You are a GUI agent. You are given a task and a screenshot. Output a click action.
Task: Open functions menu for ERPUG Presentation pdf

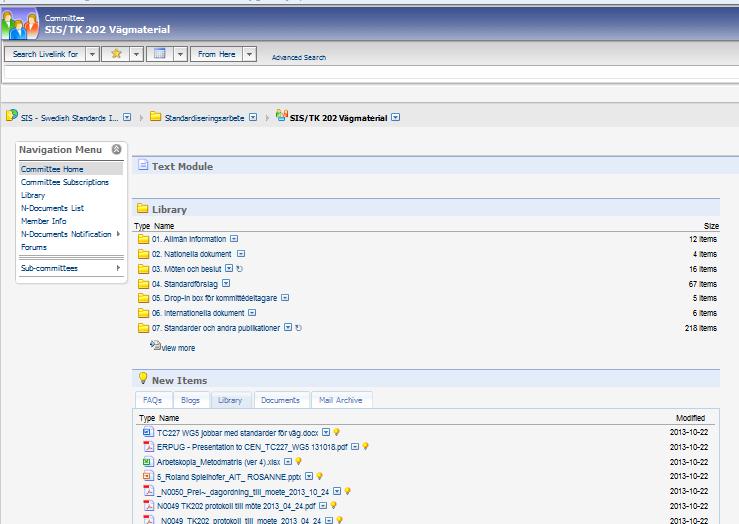355,446
